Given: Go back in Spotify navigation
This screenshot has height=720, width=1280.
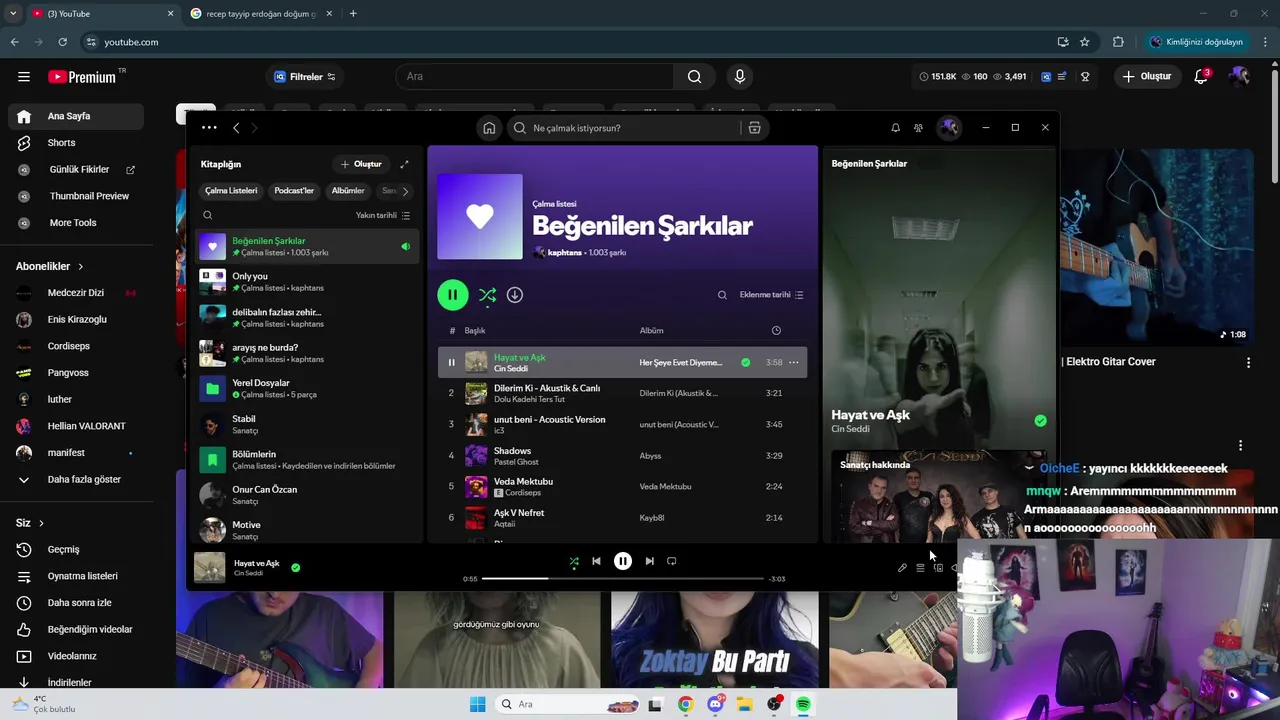Looking at the screenshot, I should (236, 128).
